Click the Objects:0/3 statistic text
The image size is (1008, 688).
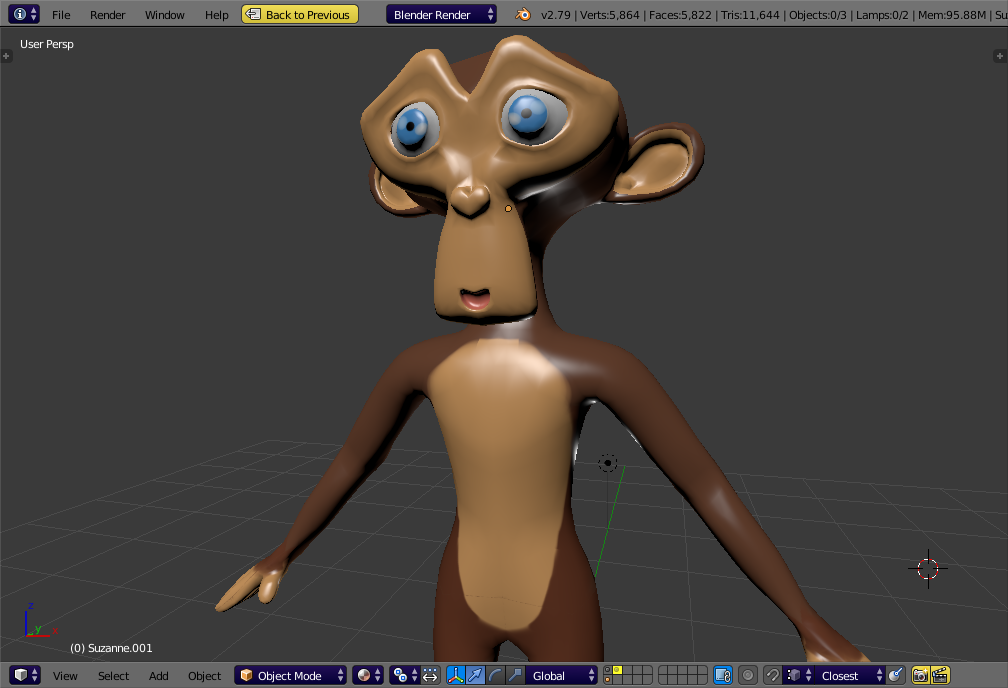point(818,15)
